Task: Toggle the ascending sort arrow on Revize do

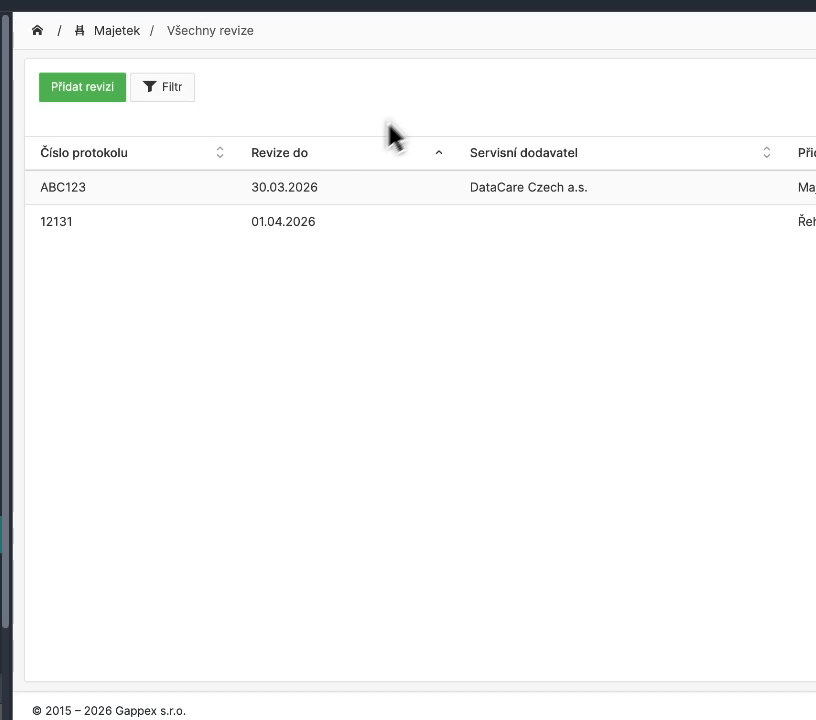Action: coord(438,153)
